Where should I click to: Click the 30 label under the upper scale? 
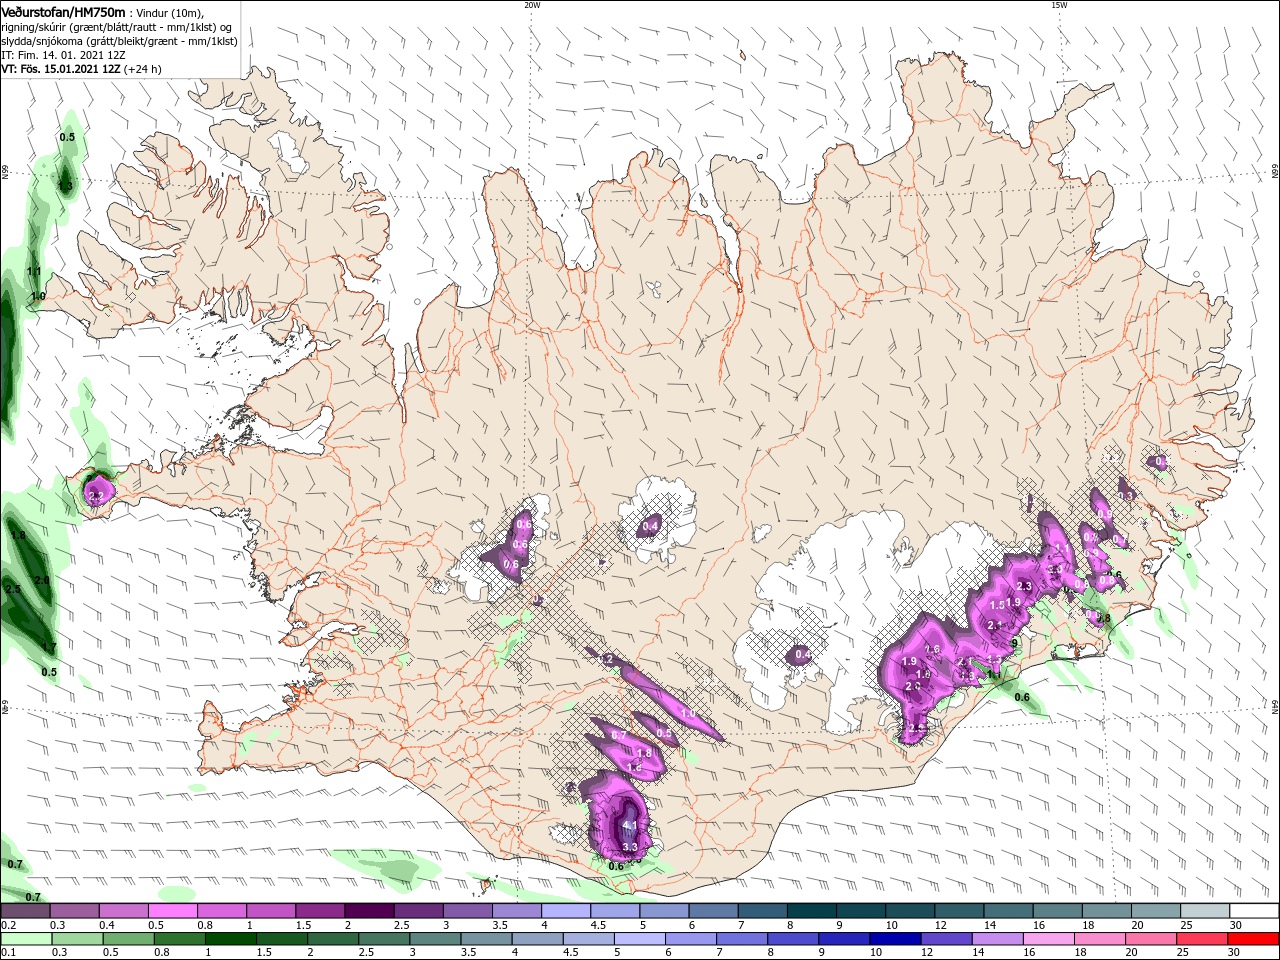tap(1236, 925)
